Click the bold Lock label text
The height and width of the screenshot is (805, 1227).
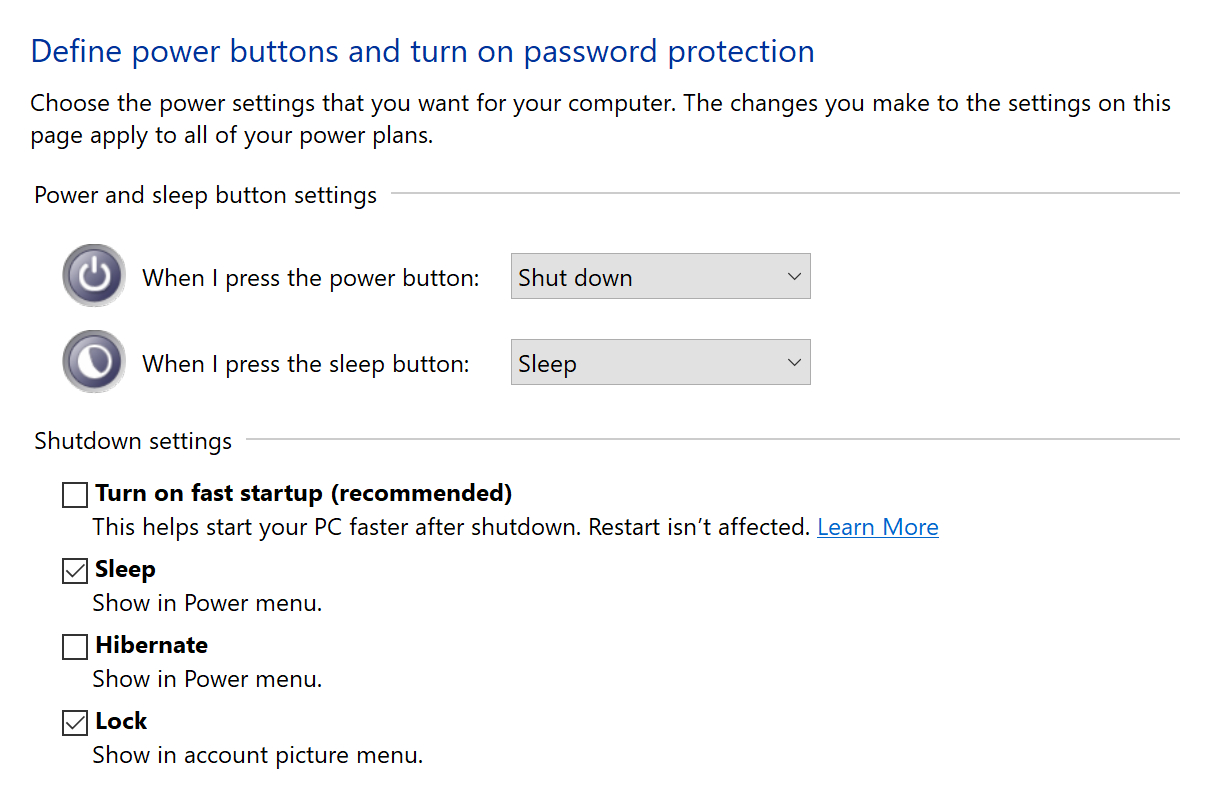(121, 721)
